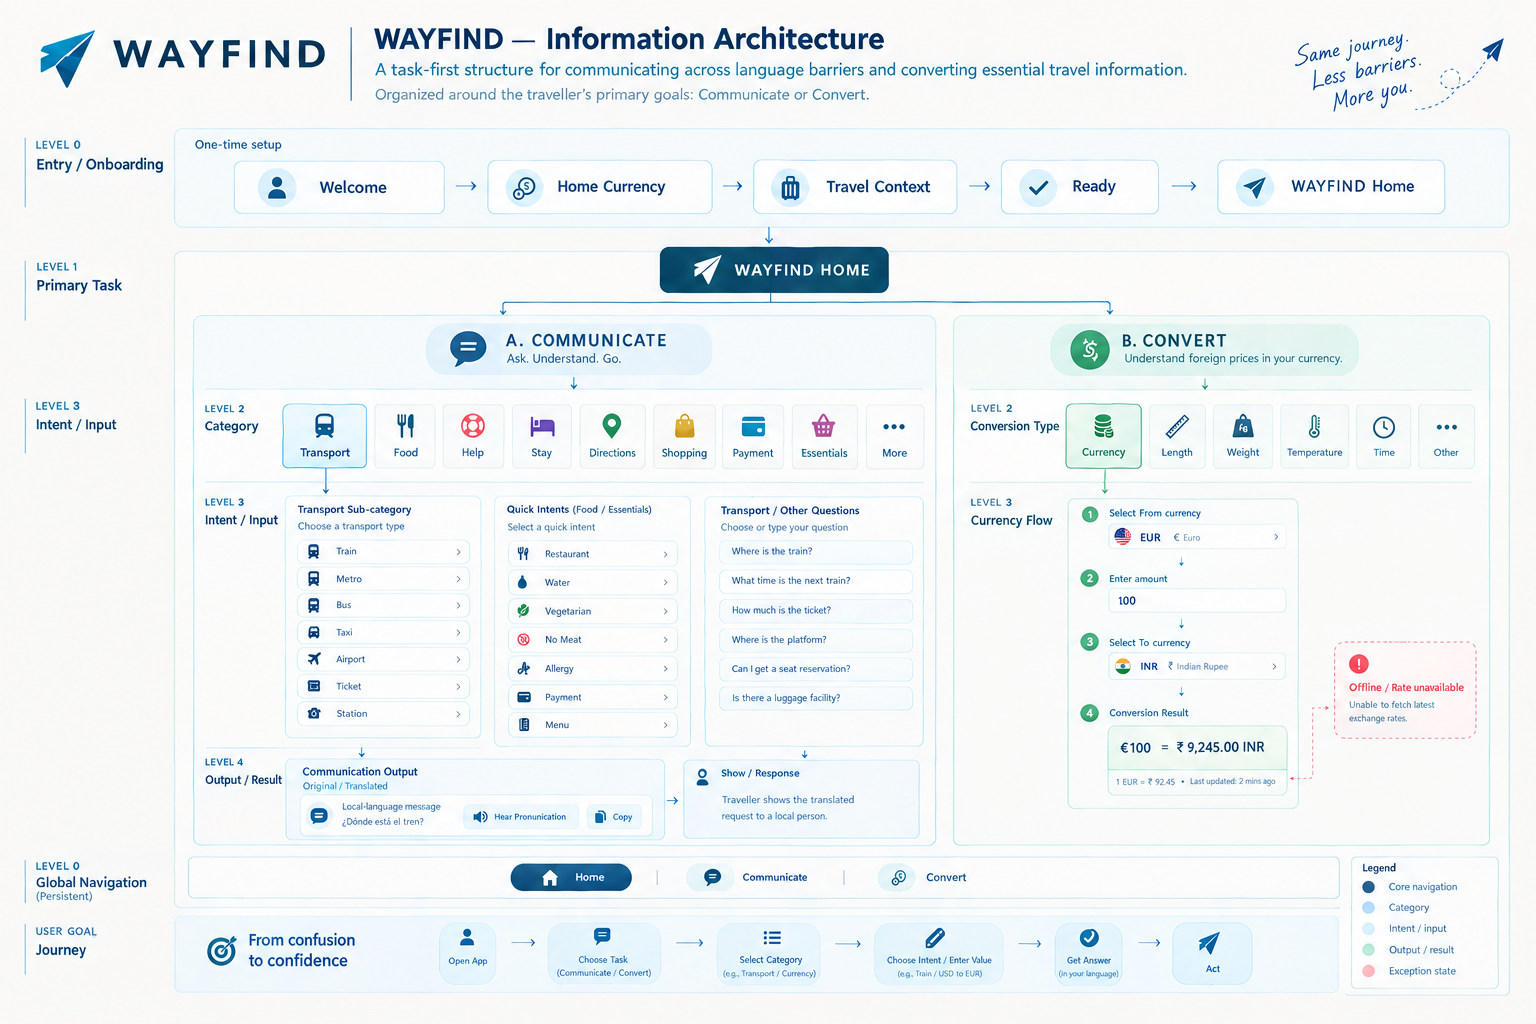Select the Weight conversion type tile
1536x1024 pixels.
[1243, 436]
